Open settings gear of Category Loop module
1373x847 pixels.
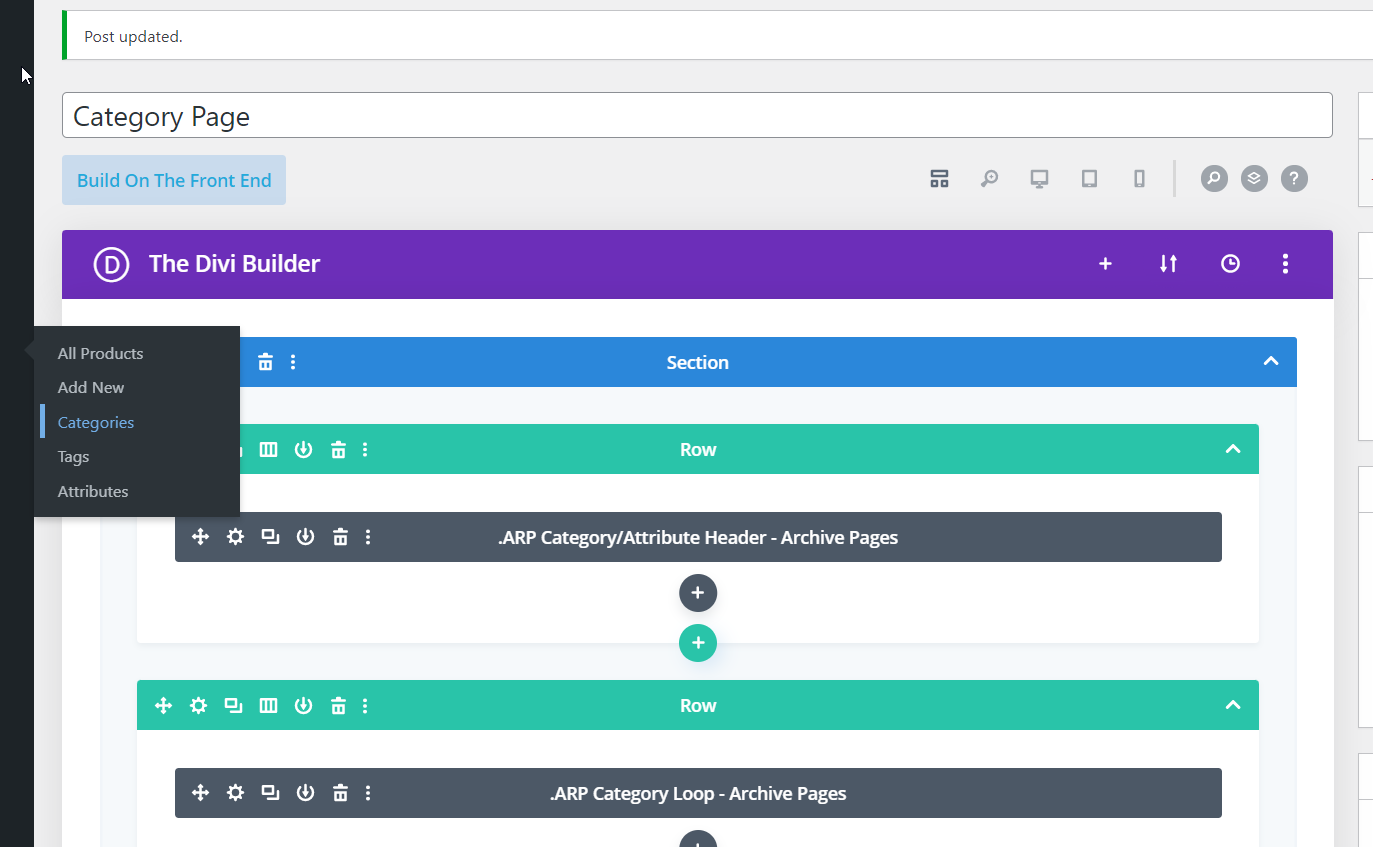(x=235, y=793)
